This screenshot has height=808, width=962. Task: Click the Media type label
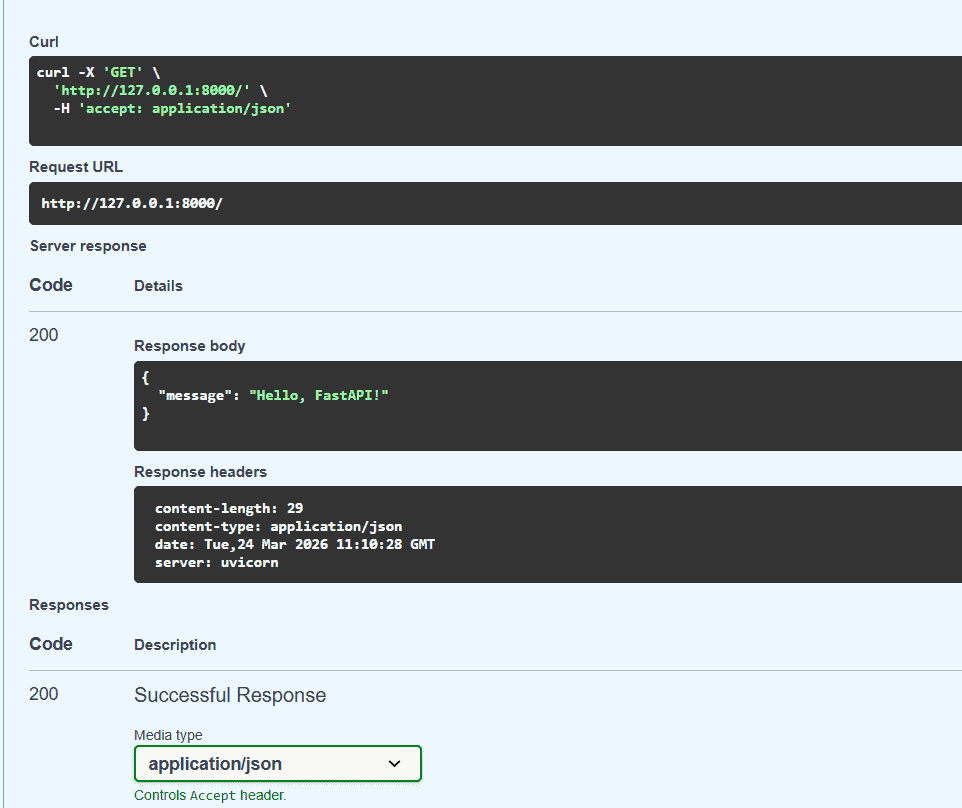167,735
